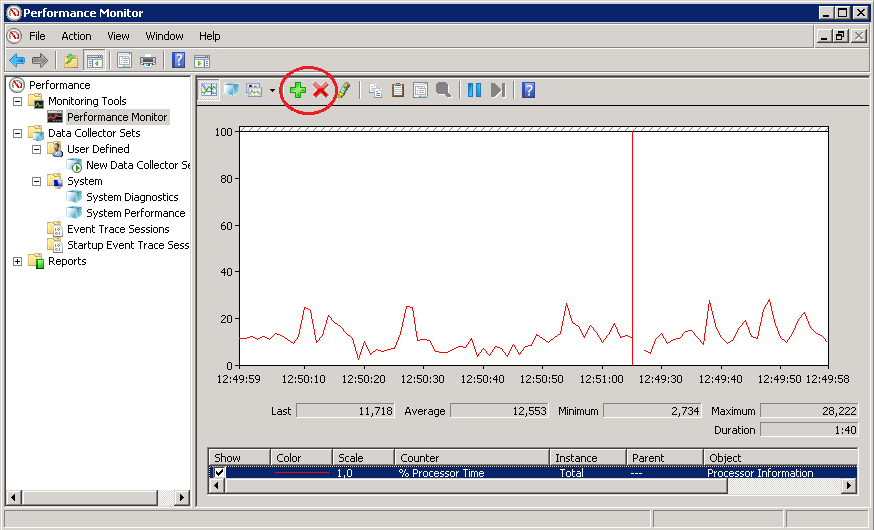Collapse the System node
Screen dimensions: 874x530
(x=37, y=181)
